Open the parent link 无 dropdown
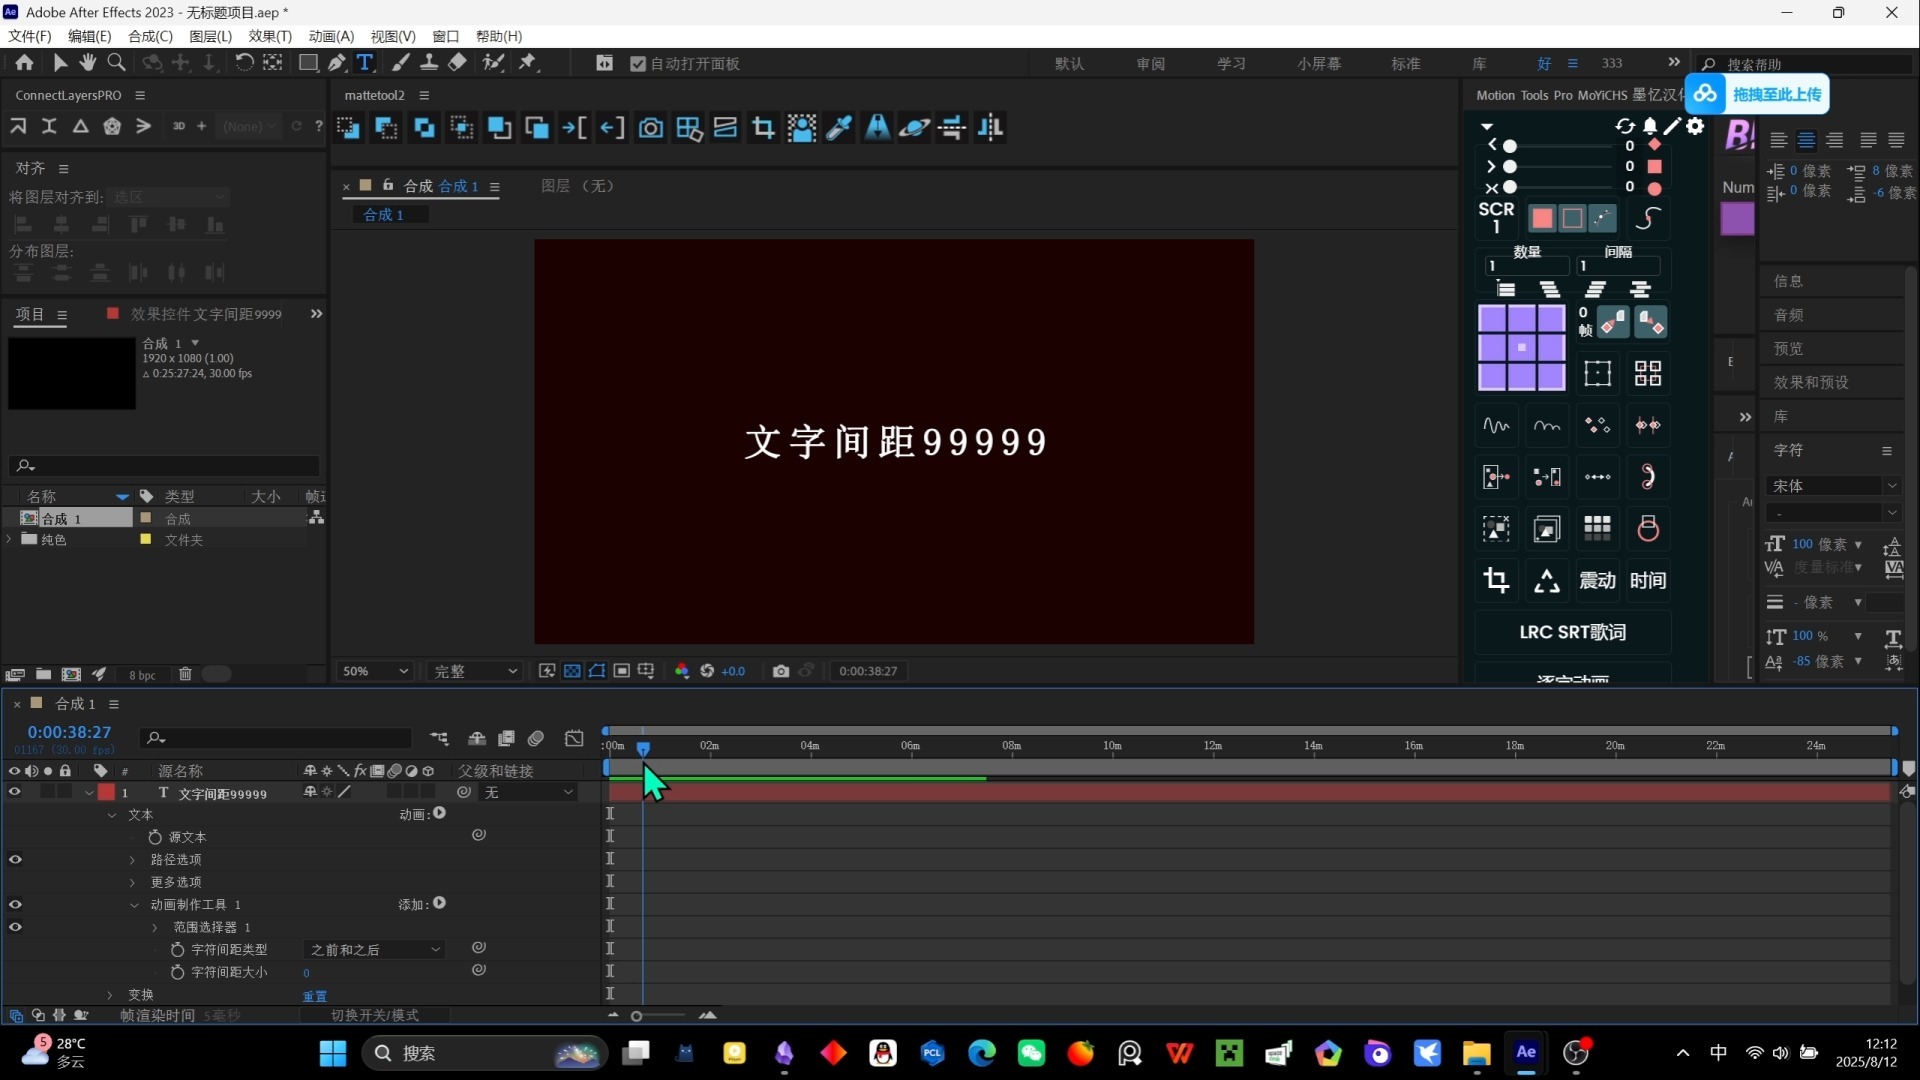Image resolution: width=1920 pixels, height=1080 pixels. (528, 792)
